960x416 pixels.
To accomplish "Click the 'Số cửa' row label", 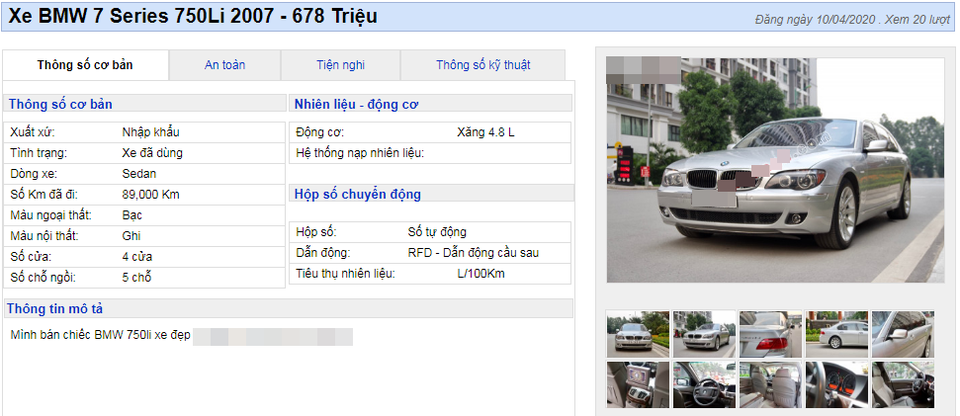I will 29,257.
